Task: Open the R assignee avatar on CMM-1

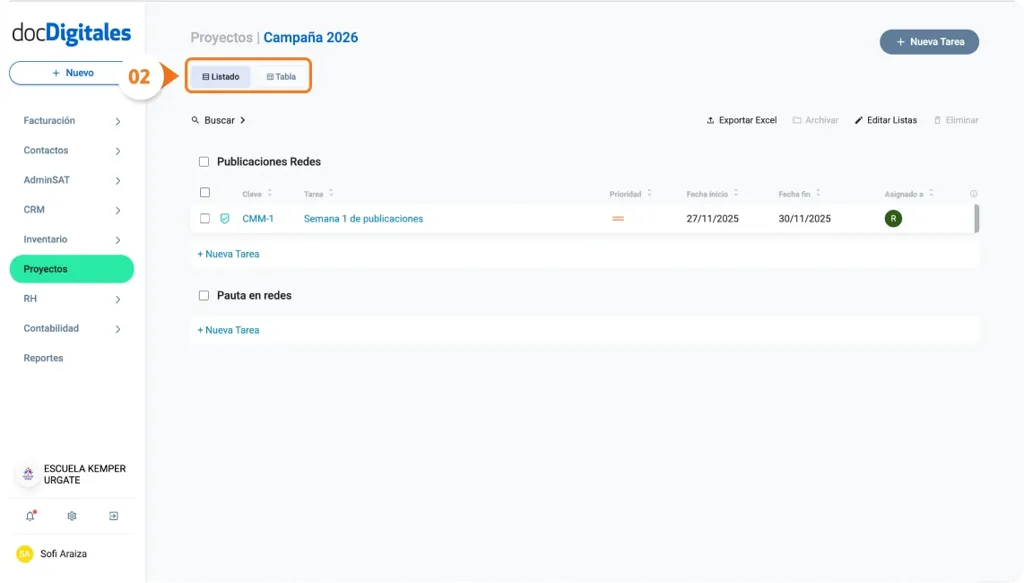Action: [893, 218]
